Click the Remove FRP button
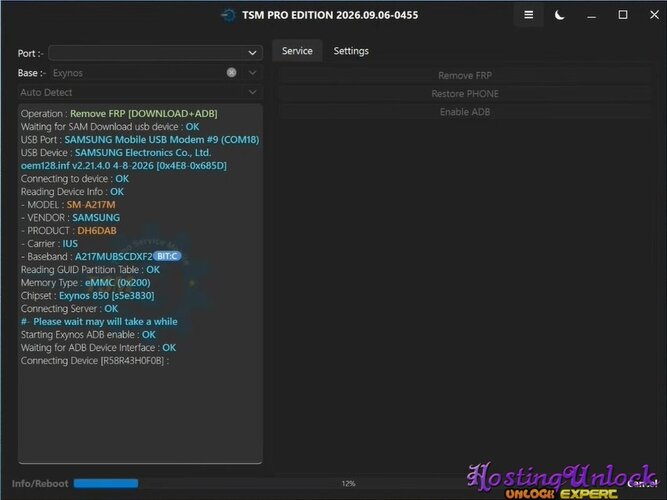 coord(465,75)
